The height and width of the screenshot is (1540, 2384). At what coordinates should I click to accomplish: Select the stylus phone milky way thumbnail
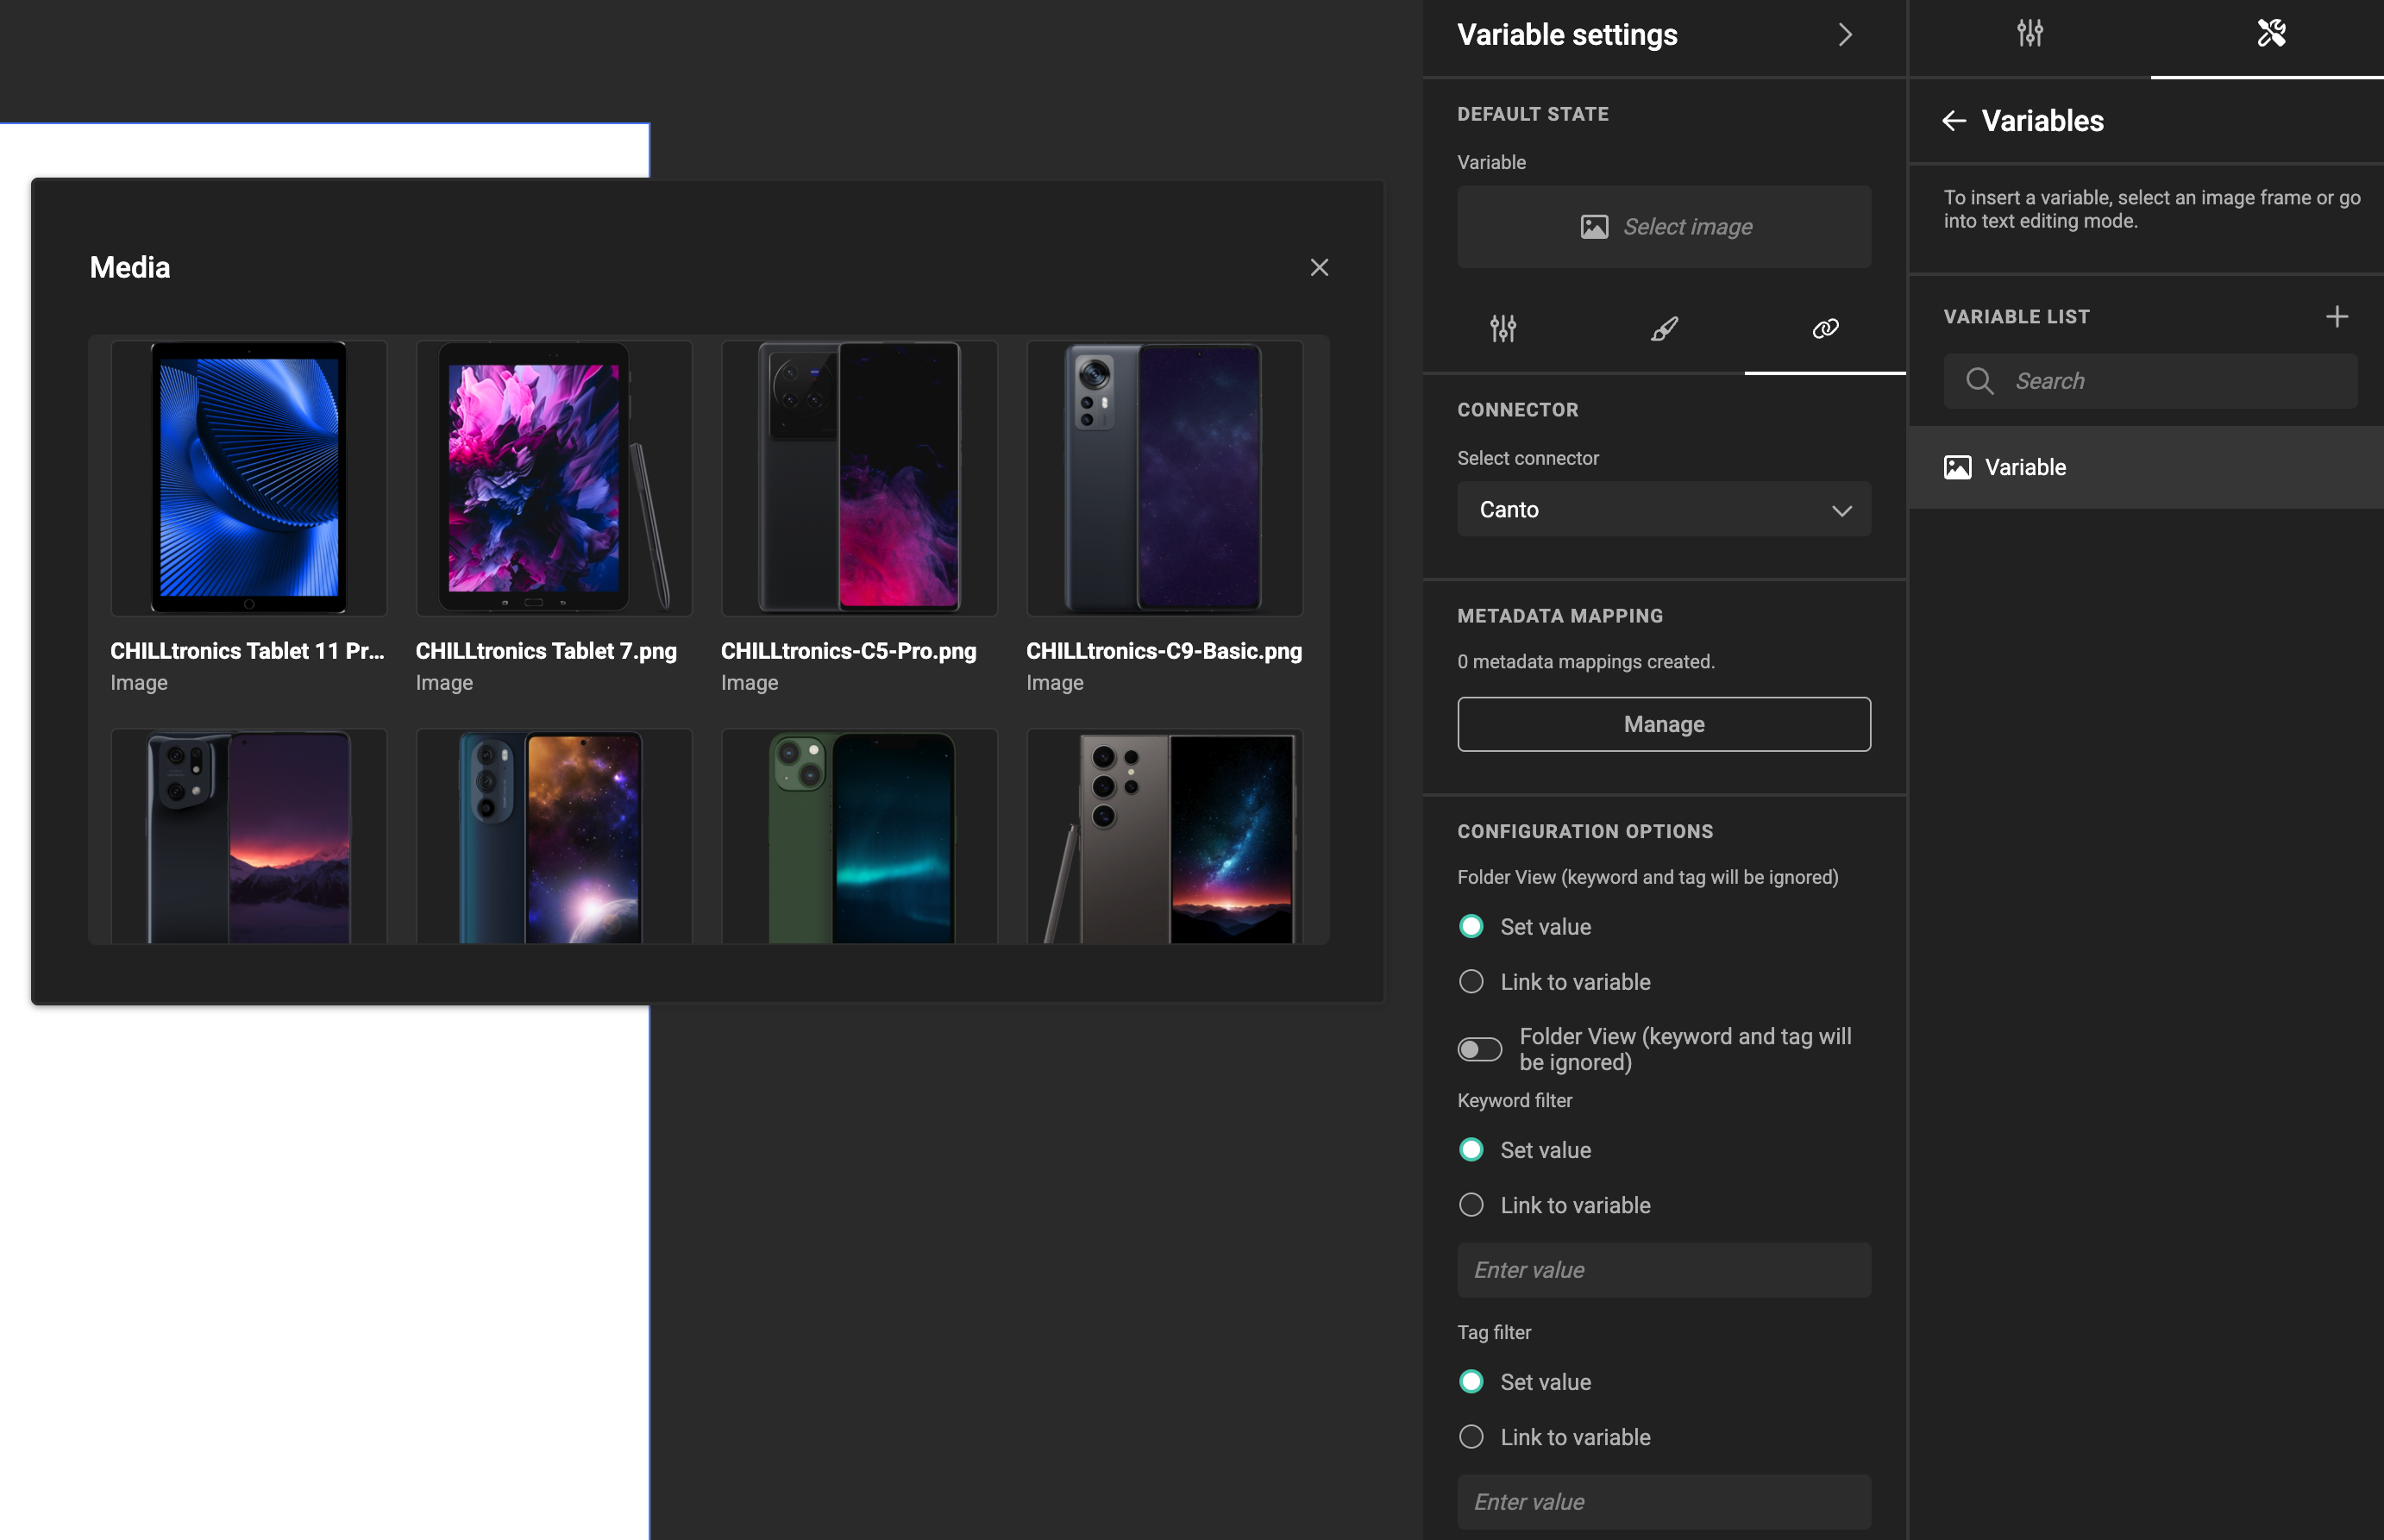(1164, 837)
